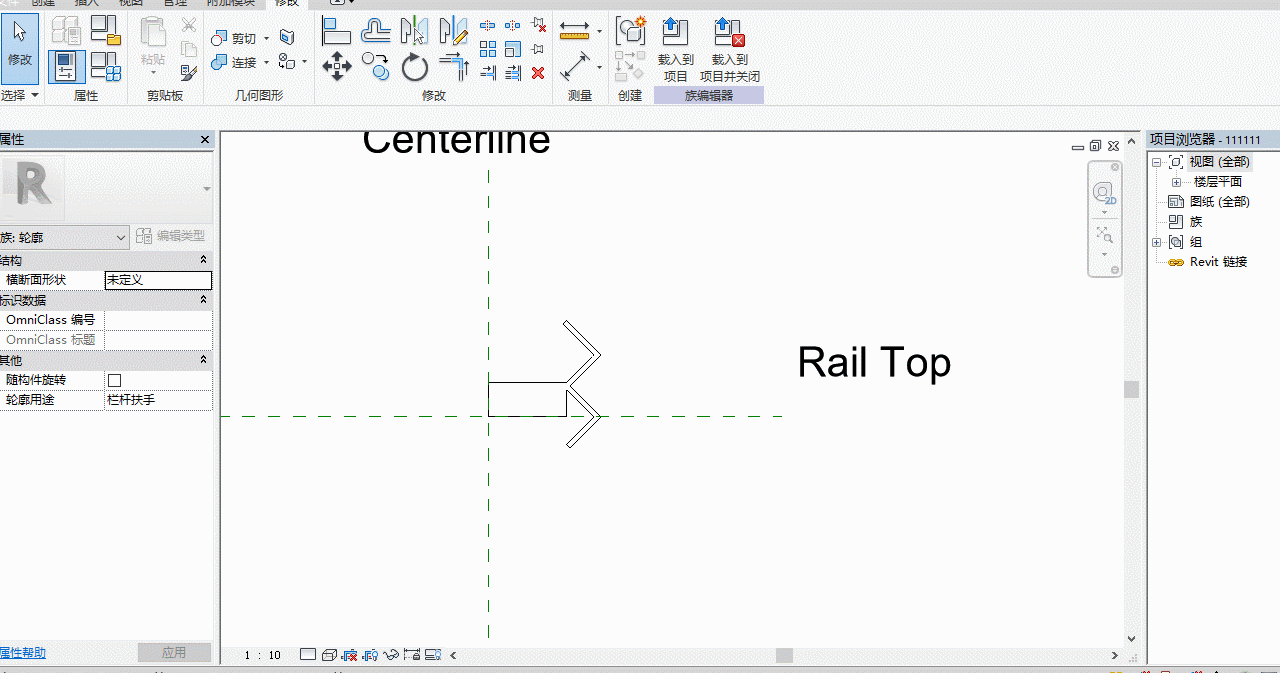
Task: Activate Mirror by drawing axis tool
Action: pyautogui.click(x=453, y=32)
